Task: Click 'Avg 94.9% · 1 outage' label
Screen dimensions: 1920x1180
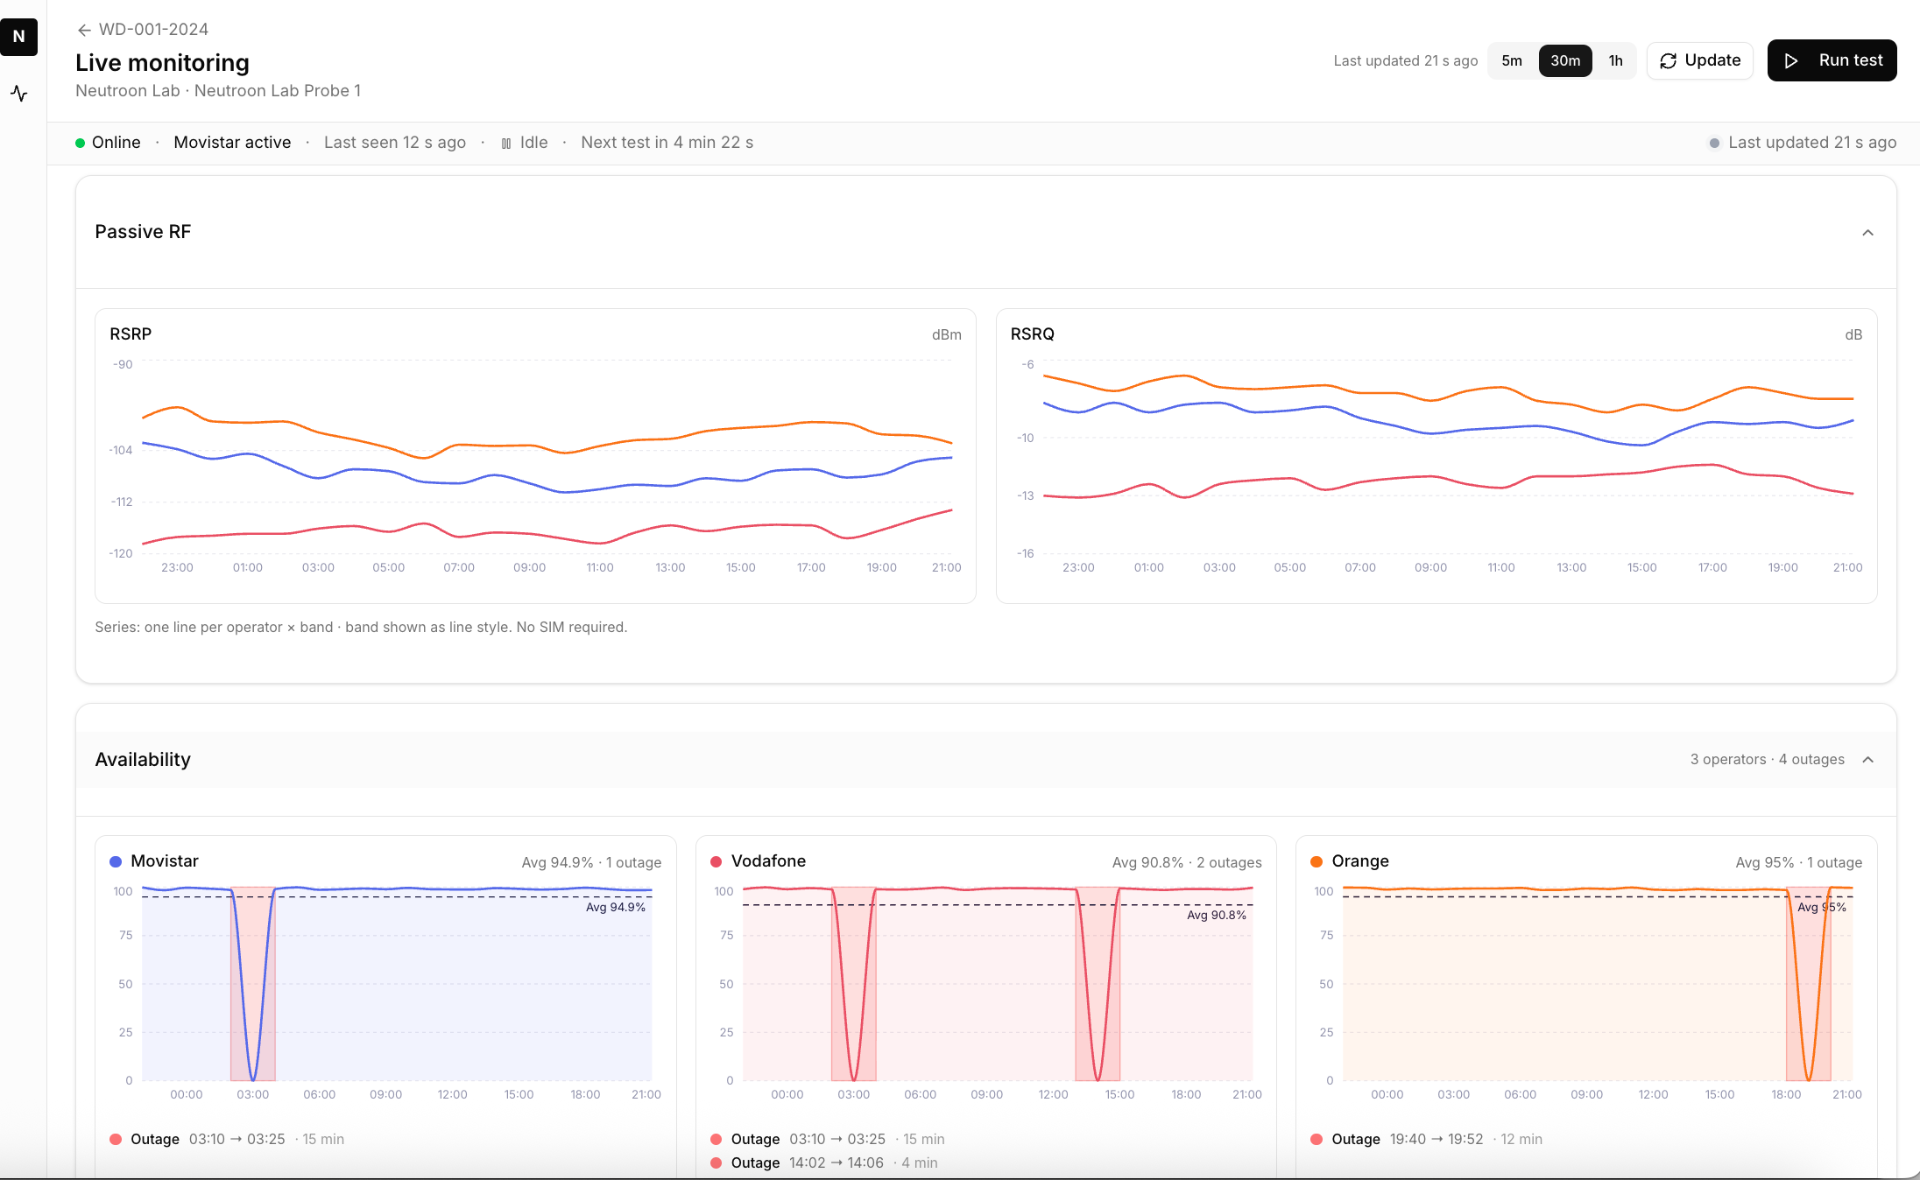Action: (x=591, y=863)
